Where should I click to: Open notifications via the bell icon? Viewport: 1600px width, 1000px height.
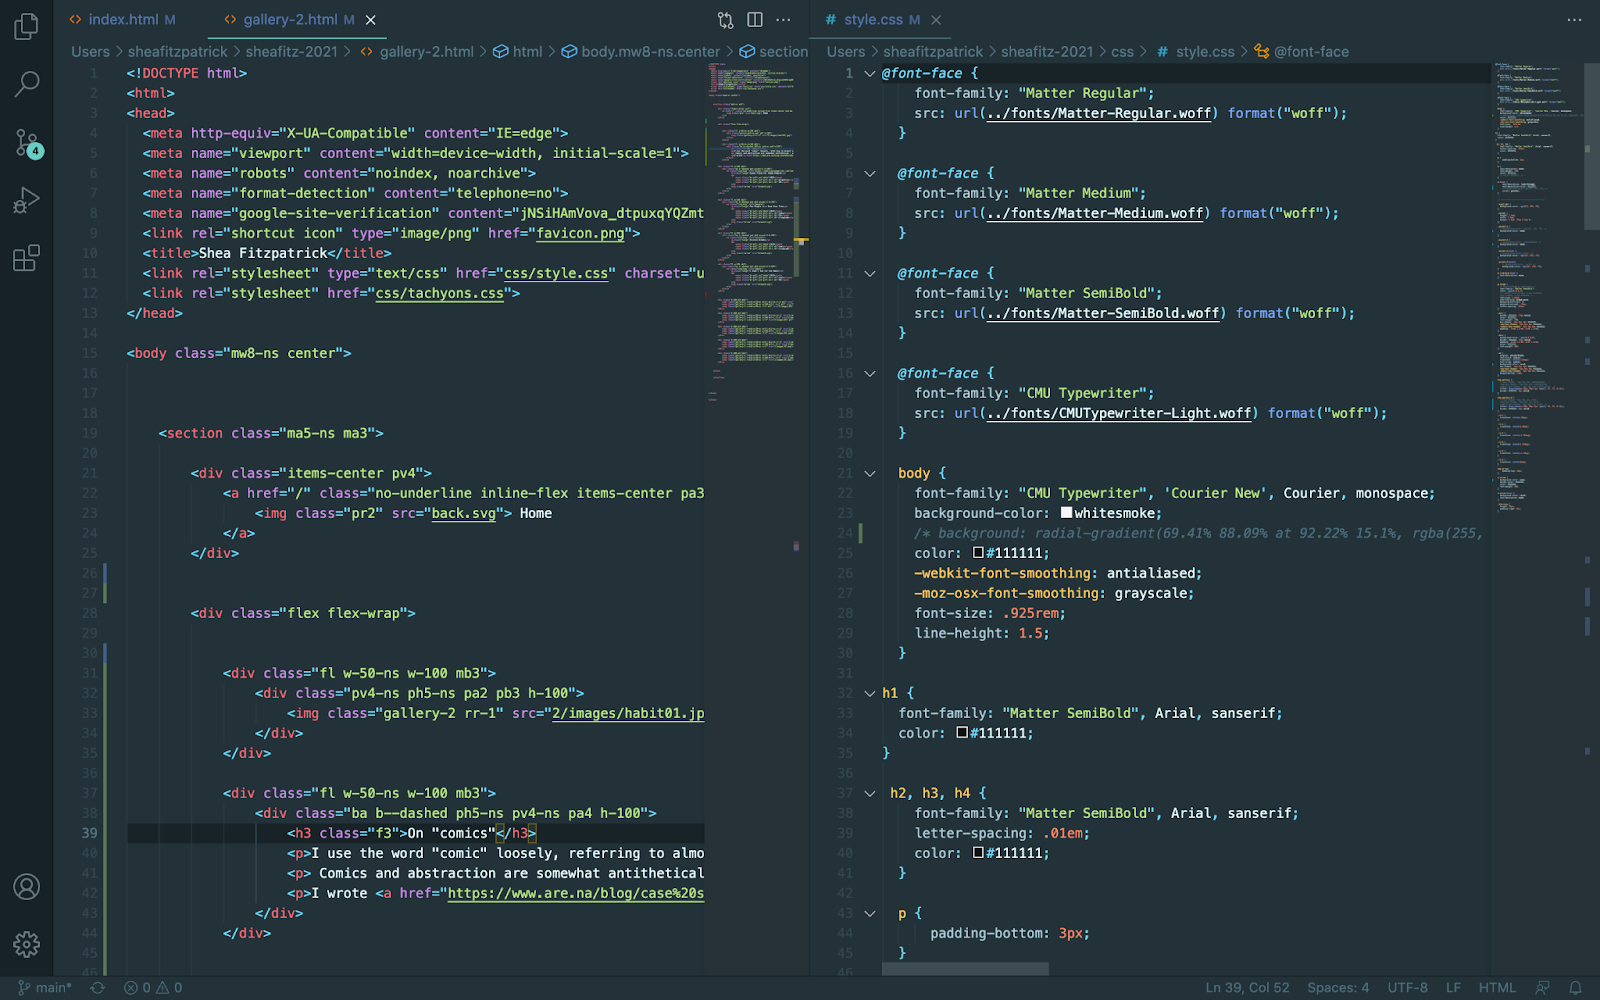1578,987
